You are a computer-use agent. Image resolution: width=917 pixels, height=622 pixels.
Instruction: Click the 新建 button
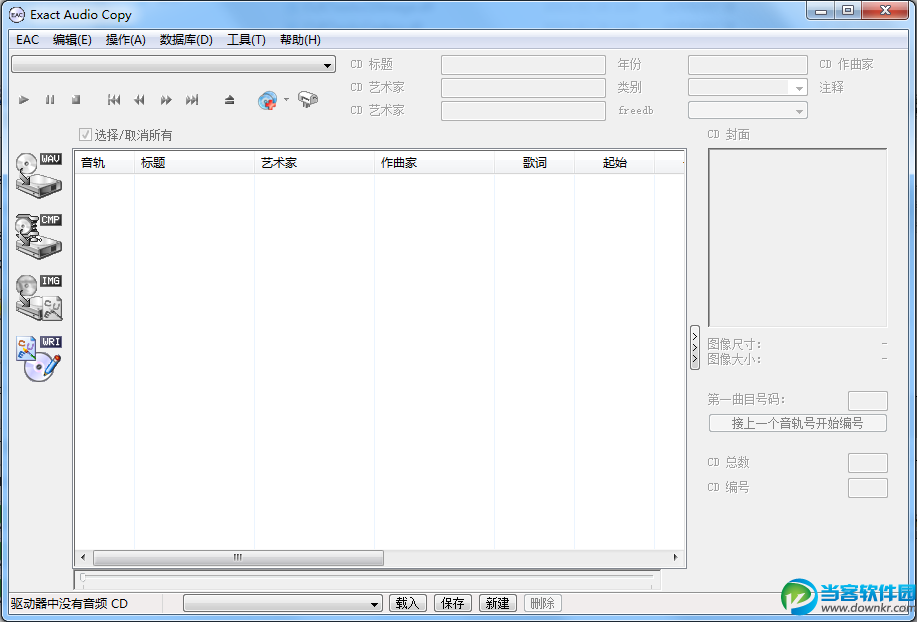498,603
